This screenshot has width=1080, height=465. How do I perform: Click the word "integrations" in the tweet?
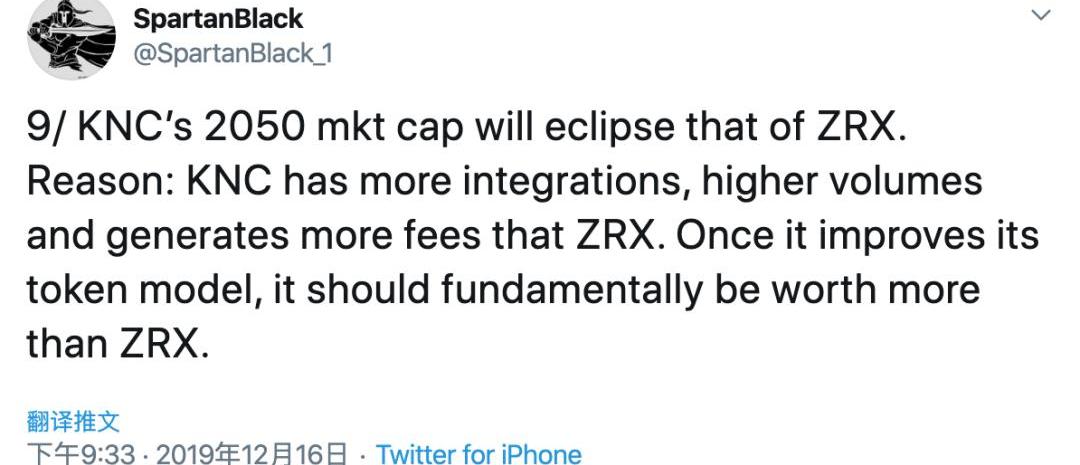[x=582, y=183]
